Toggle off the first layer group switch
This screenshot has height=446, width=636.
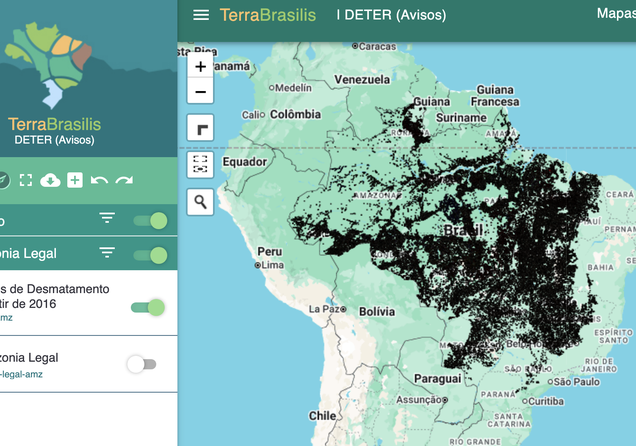pyautogui.click(x=150, y=221)
